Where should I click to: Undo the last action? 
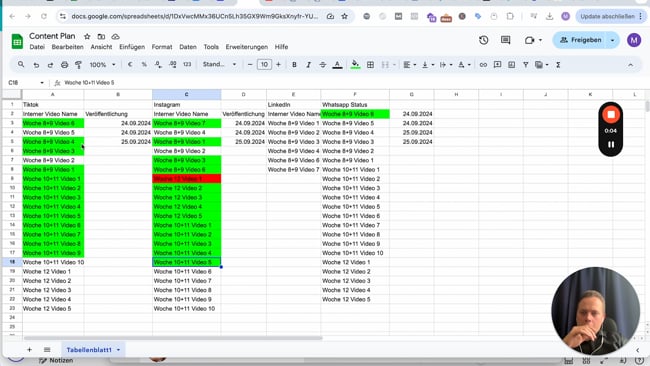[36, 65]
